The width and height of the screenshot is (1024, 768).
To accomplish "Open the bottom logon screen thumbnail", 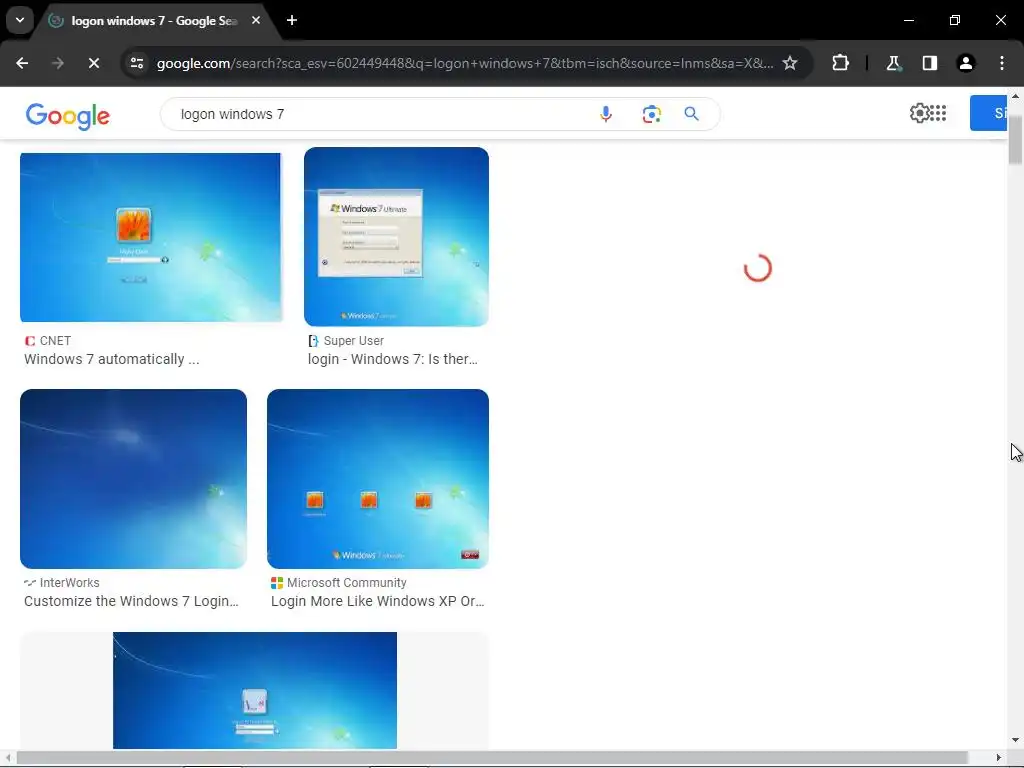I will tap(255, 690).
